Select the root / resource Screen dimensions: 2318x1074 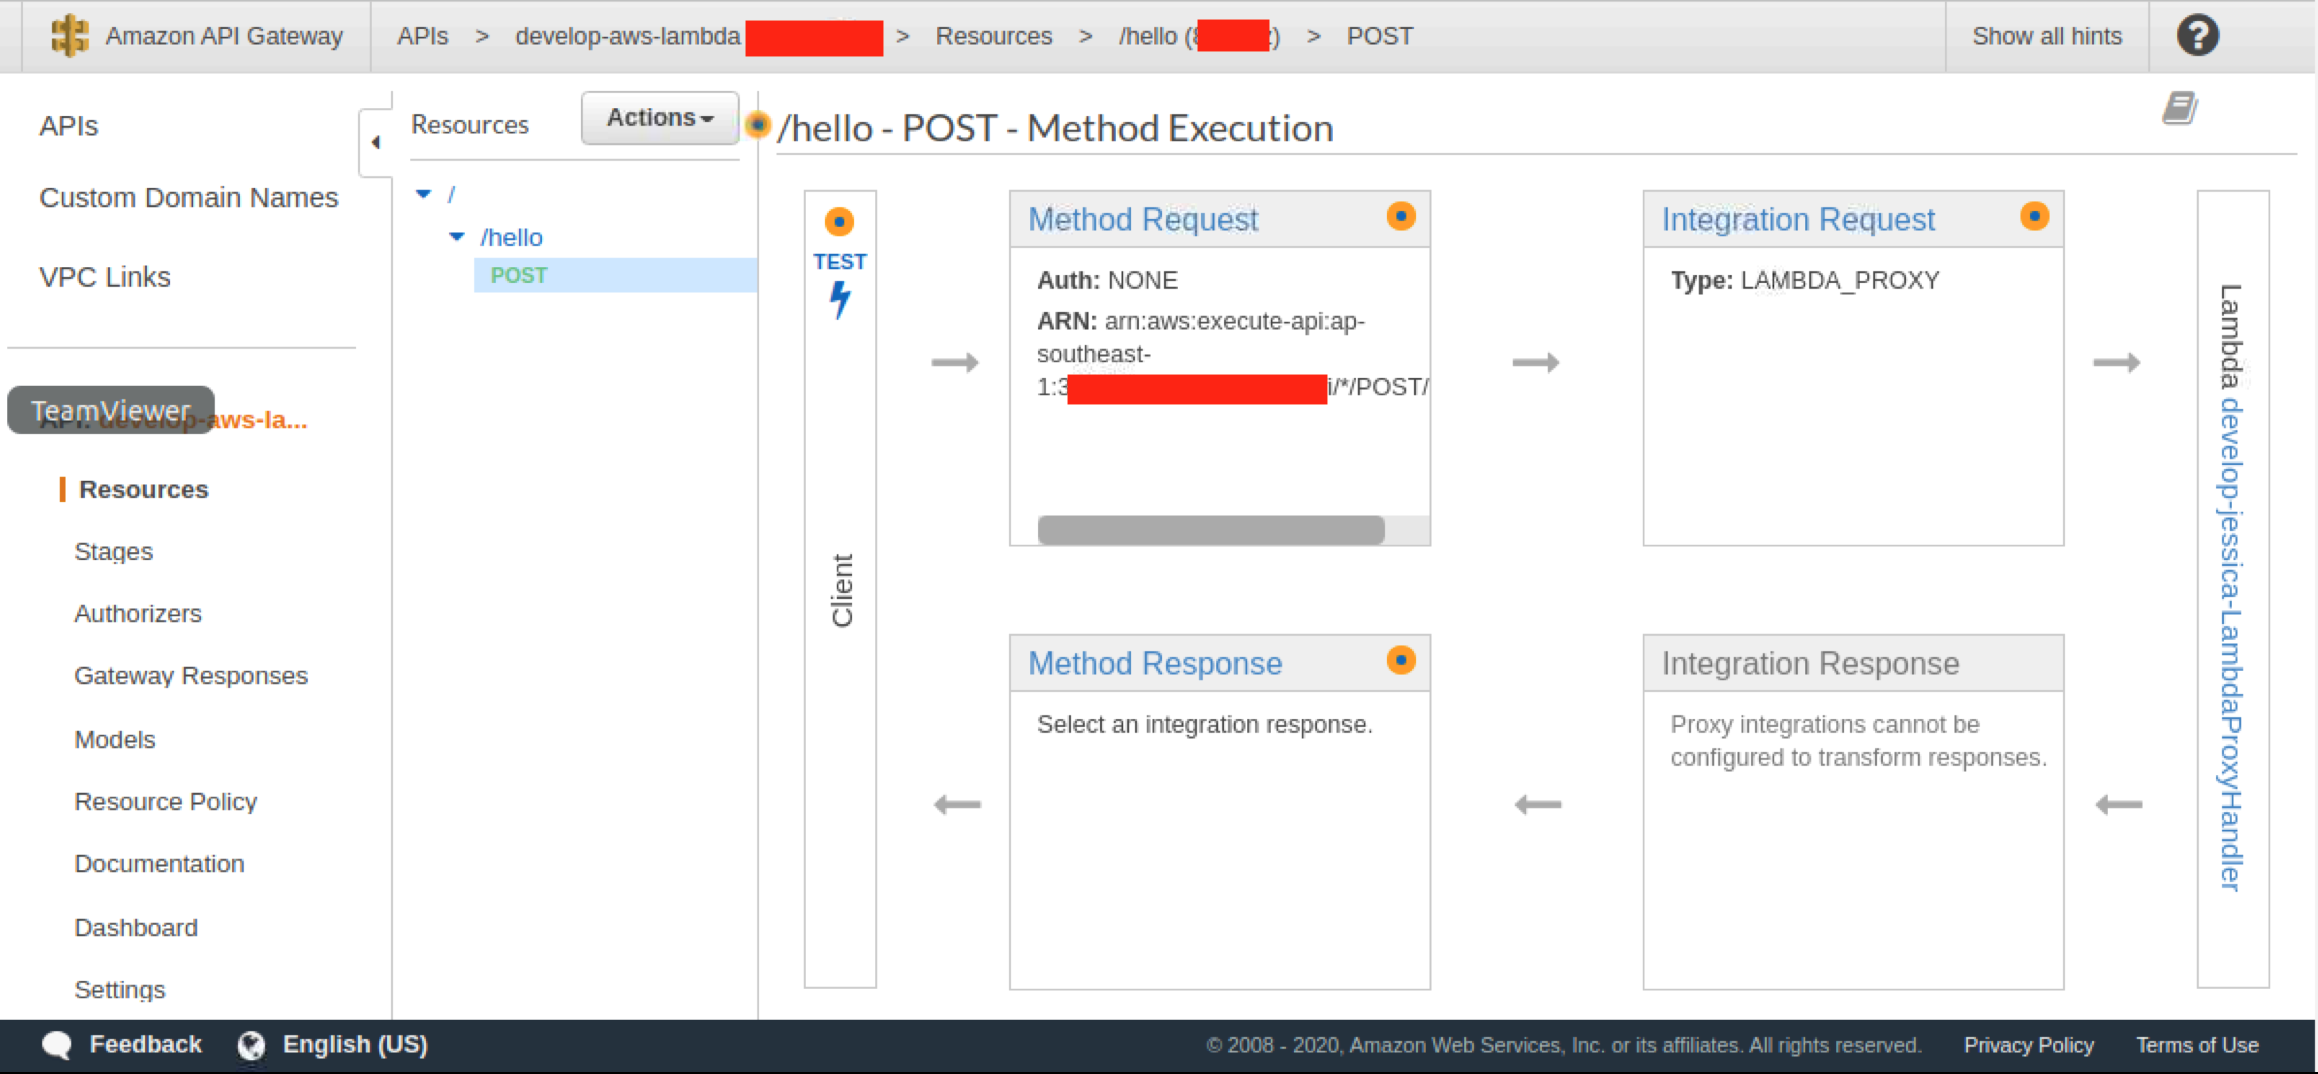(x=451, y=194)
